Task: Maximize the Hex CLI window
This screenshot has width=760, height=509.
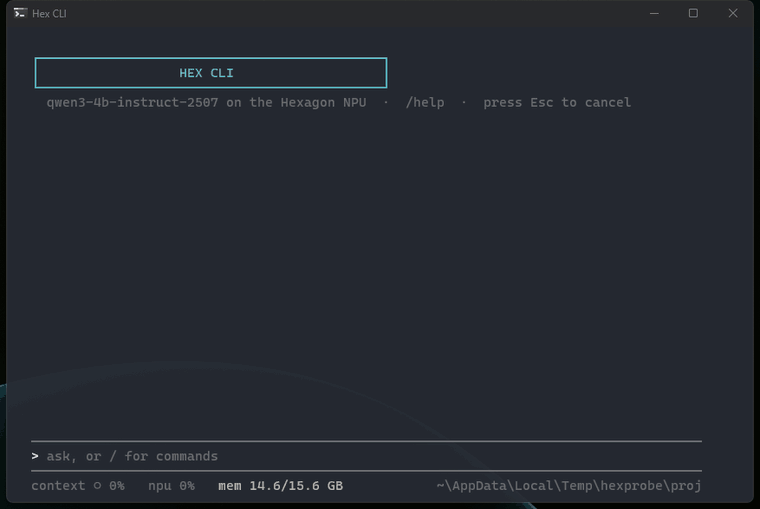Action: pyautogui.click(x=693, y=13)
